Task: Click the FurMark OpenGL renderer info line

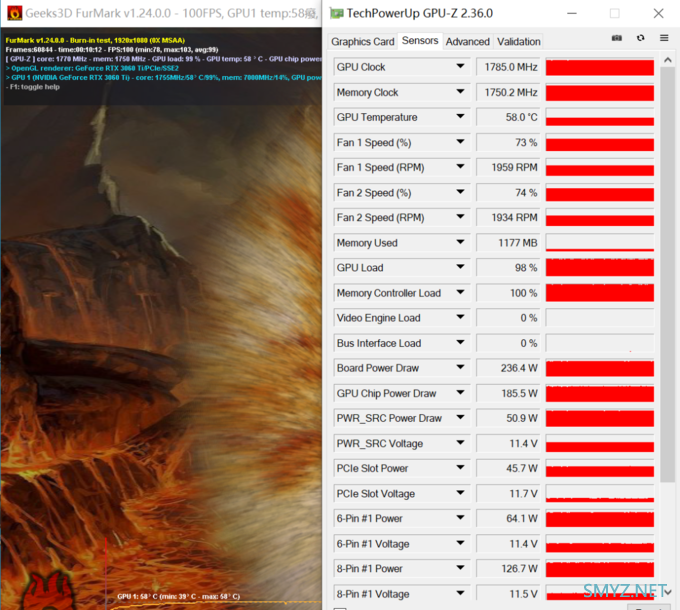Action: 92,68
